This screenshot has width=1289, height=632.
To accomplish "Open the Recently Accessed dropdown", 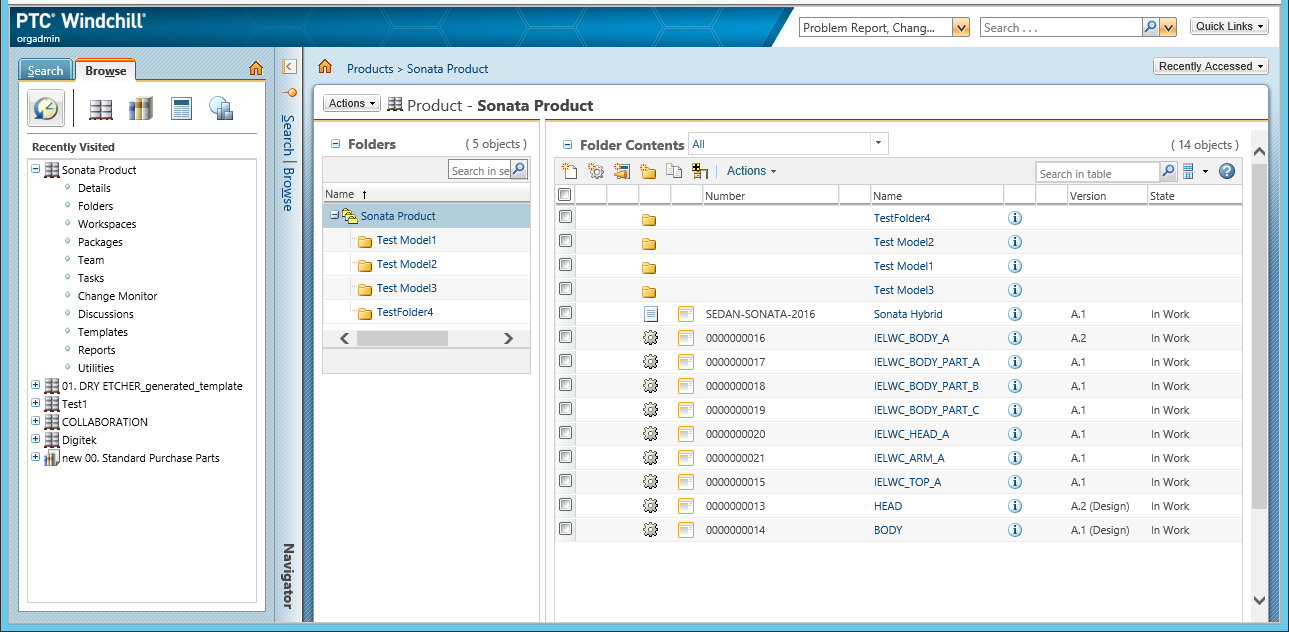I will pos(1211,66).
